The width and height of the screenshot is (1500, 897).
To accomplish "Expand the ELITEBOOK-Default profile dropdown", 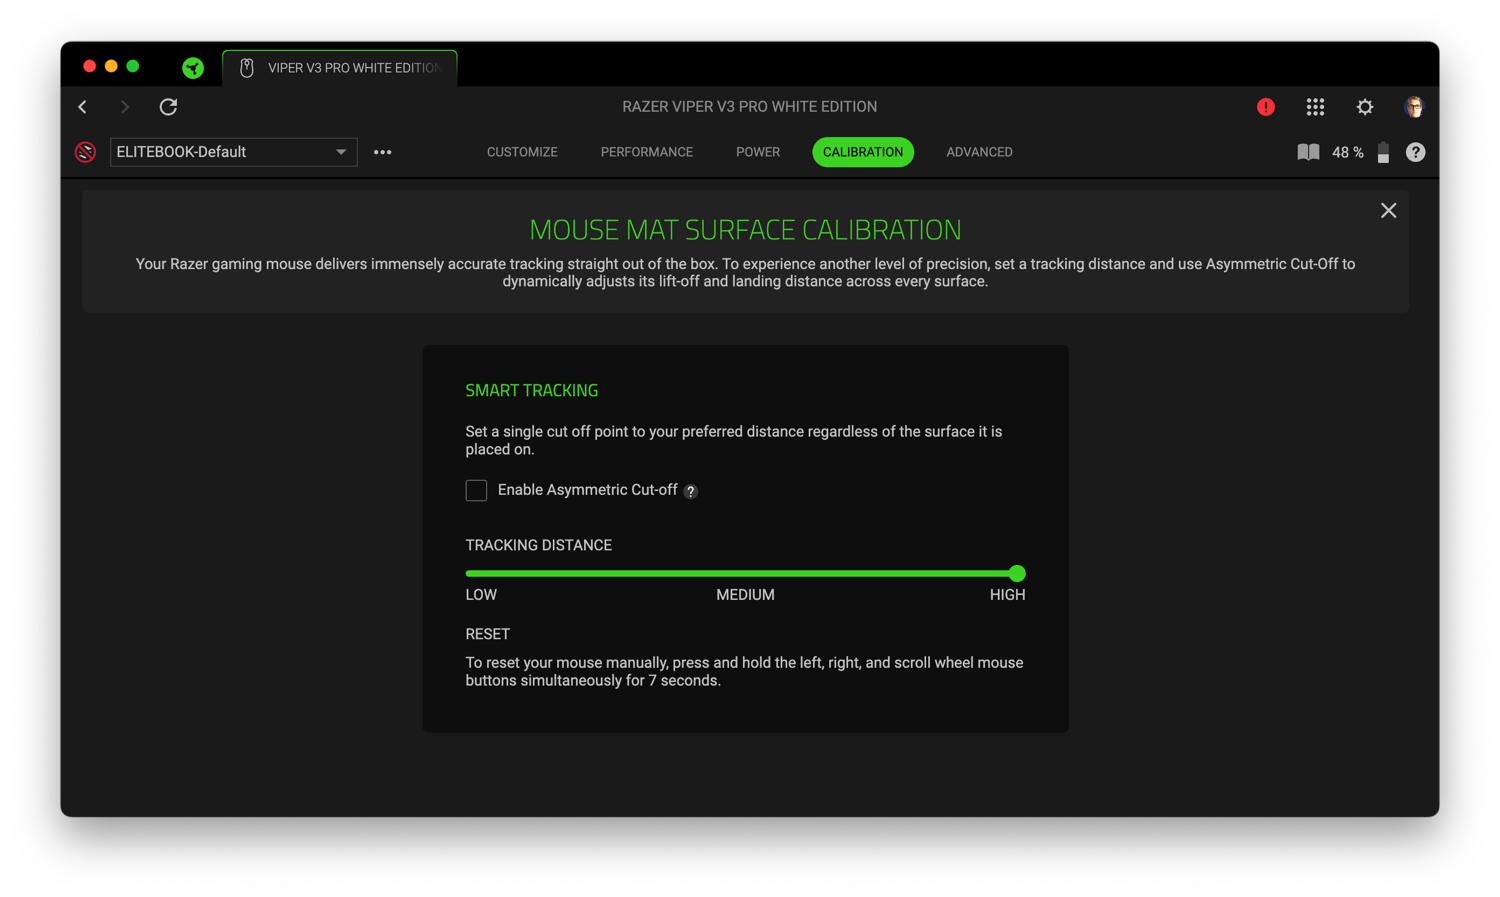I will (x=233, y=152).
